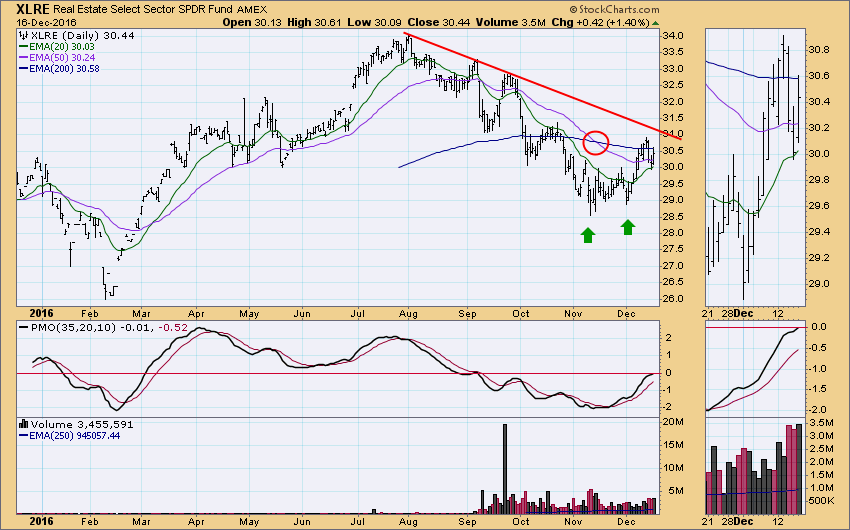The width and height of the screenshot is (850, 530).
Task: Click the 'Chg +0.42 (+1.40%)' value
Action: click(600, 23)
